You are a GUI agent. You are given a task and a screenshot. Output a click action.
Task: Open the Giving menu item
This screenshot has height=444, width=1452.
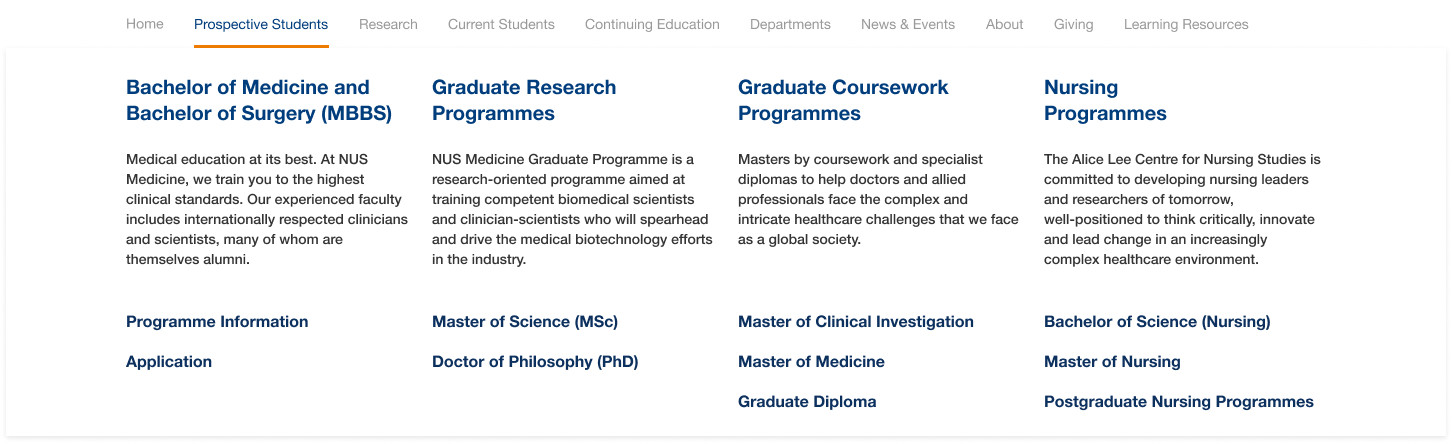coord(1073,24)
